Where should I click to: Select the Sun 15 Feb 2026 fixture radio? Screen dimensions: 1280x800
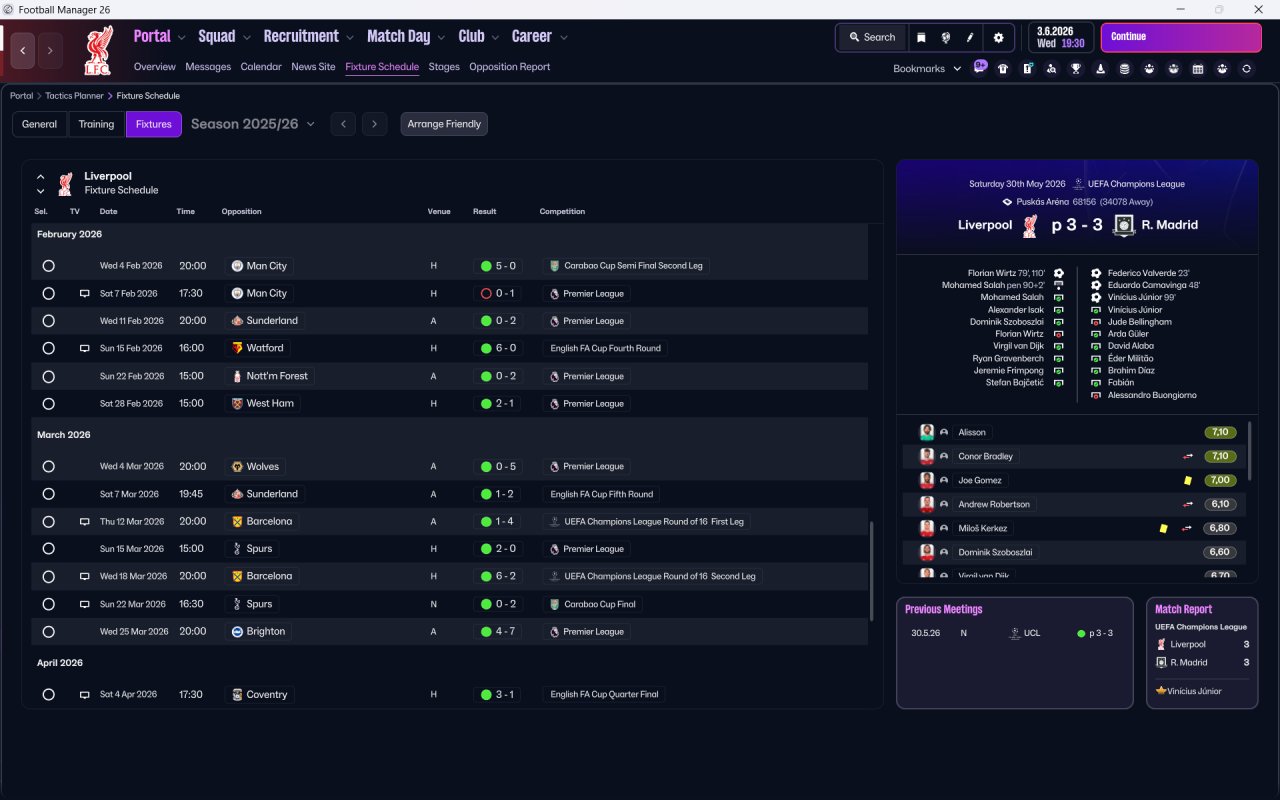[x=48, y=349]
